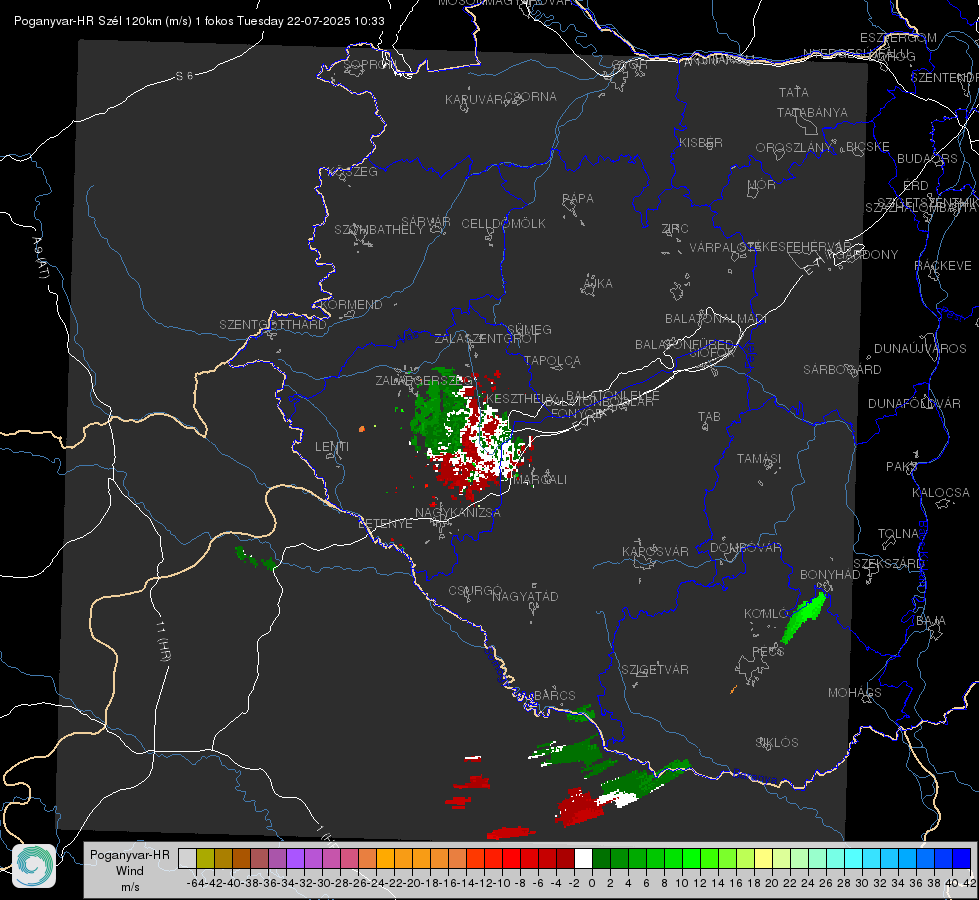Select the VARPALOTA label
The height and width of the screenshot is (900, 979).
[725, 247]
